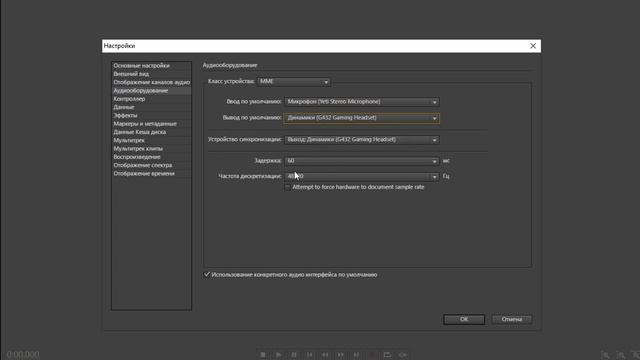The width and height of the screenshot is (640, 360).
Task: Select 'Контроллер' category
Action: tap(151, 99)
